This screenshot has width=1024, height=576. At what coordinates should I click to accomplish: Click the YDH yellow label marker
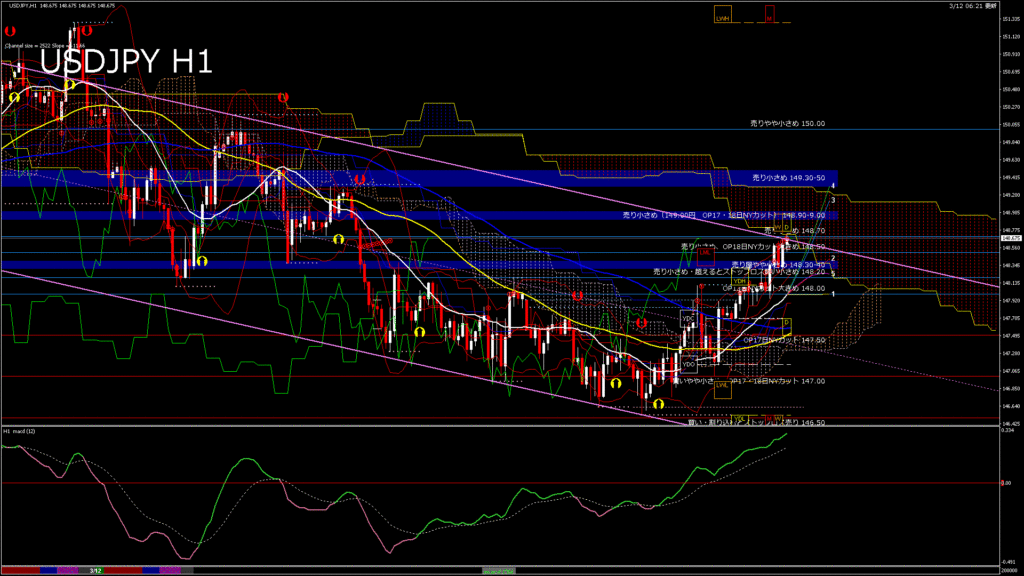click(x=739, y=281)
